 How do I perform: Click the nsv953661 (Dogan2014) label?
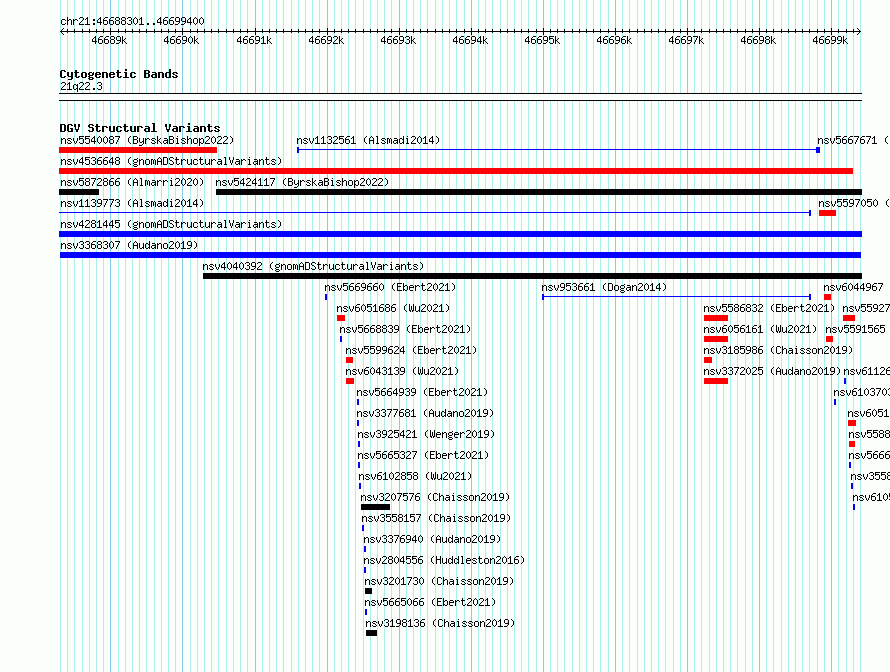tap(604, 287)
